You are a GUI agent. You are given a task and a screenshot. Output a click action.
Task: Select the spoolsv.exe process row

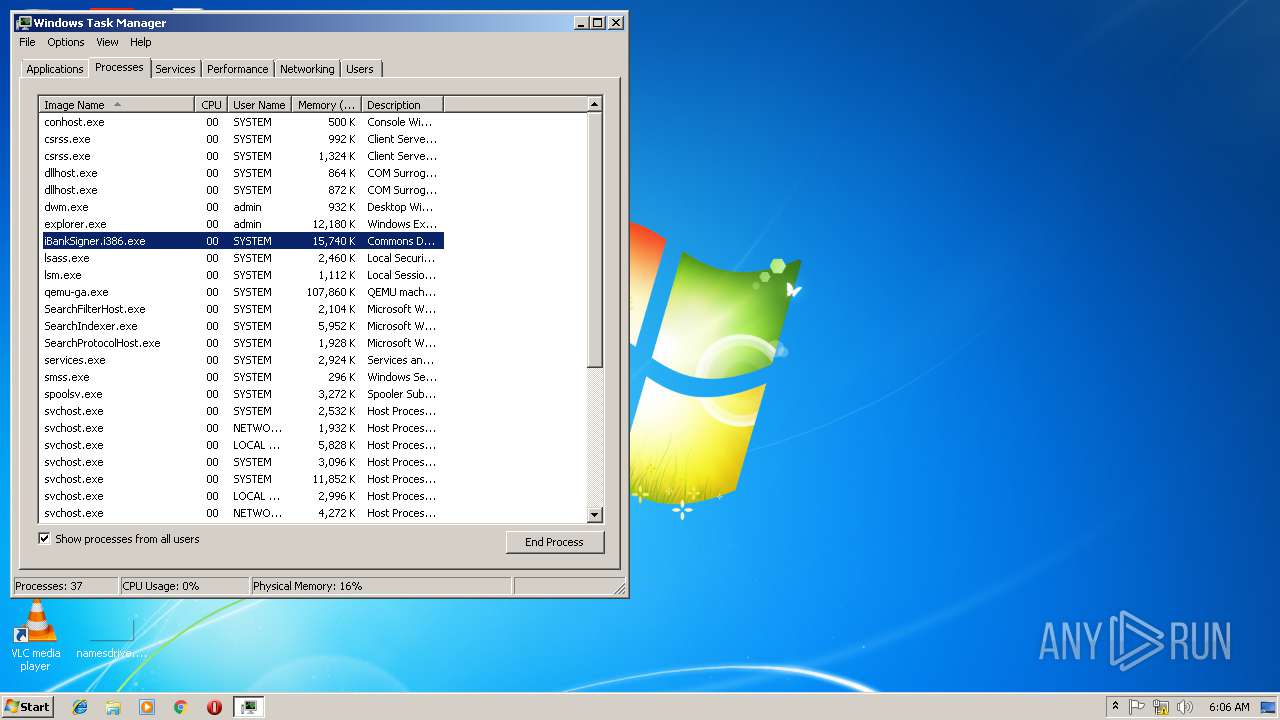241,394
